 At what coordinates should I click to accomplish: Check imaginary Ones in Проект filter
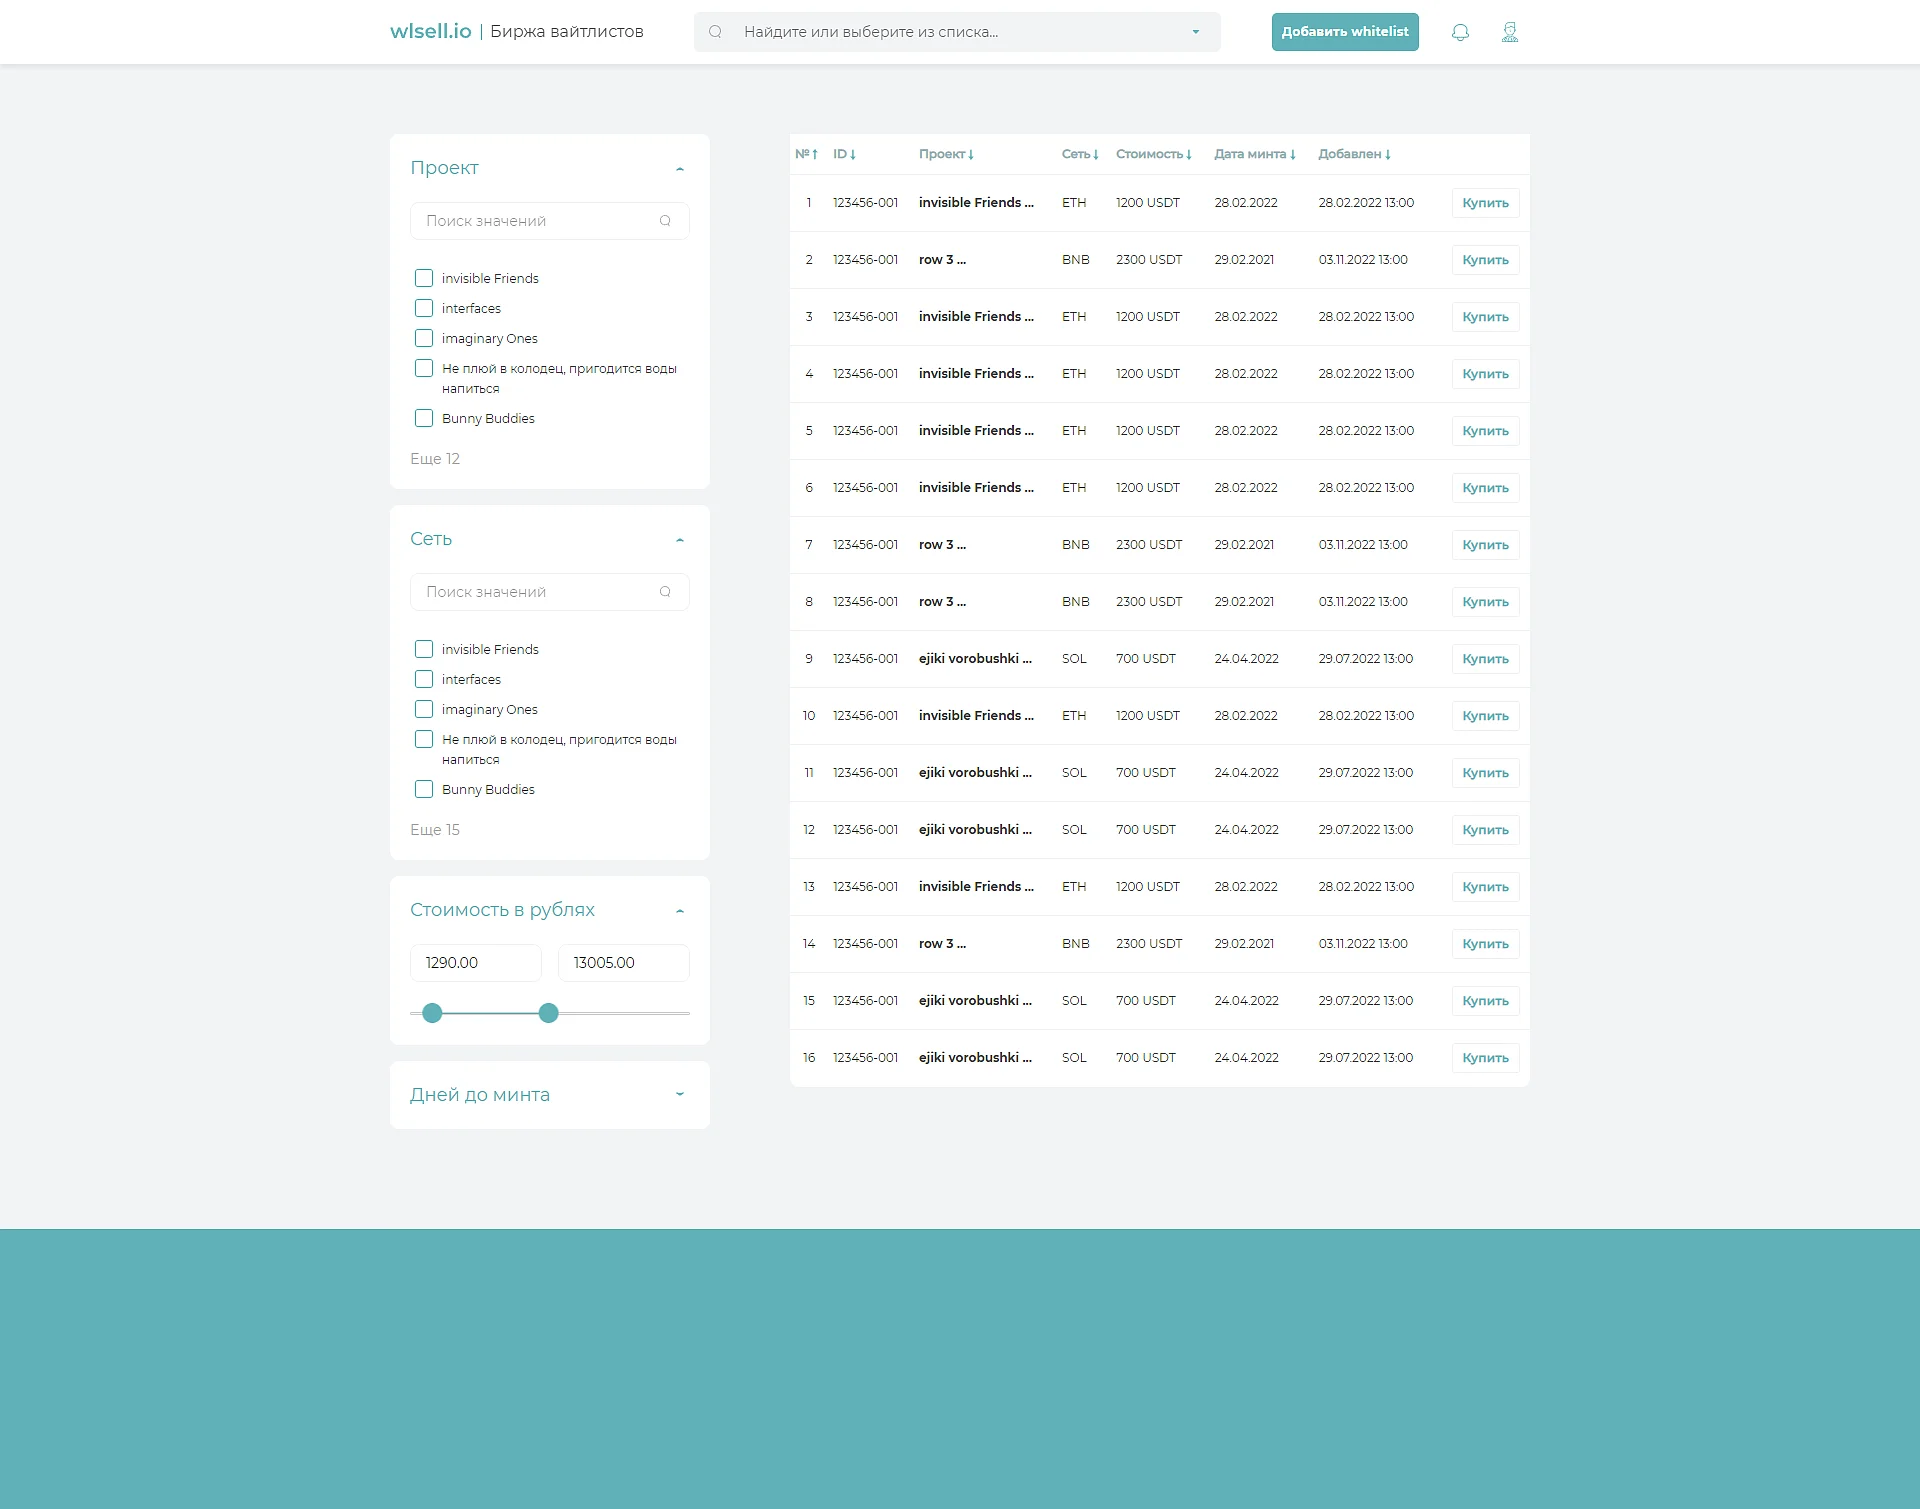[424, 338]
